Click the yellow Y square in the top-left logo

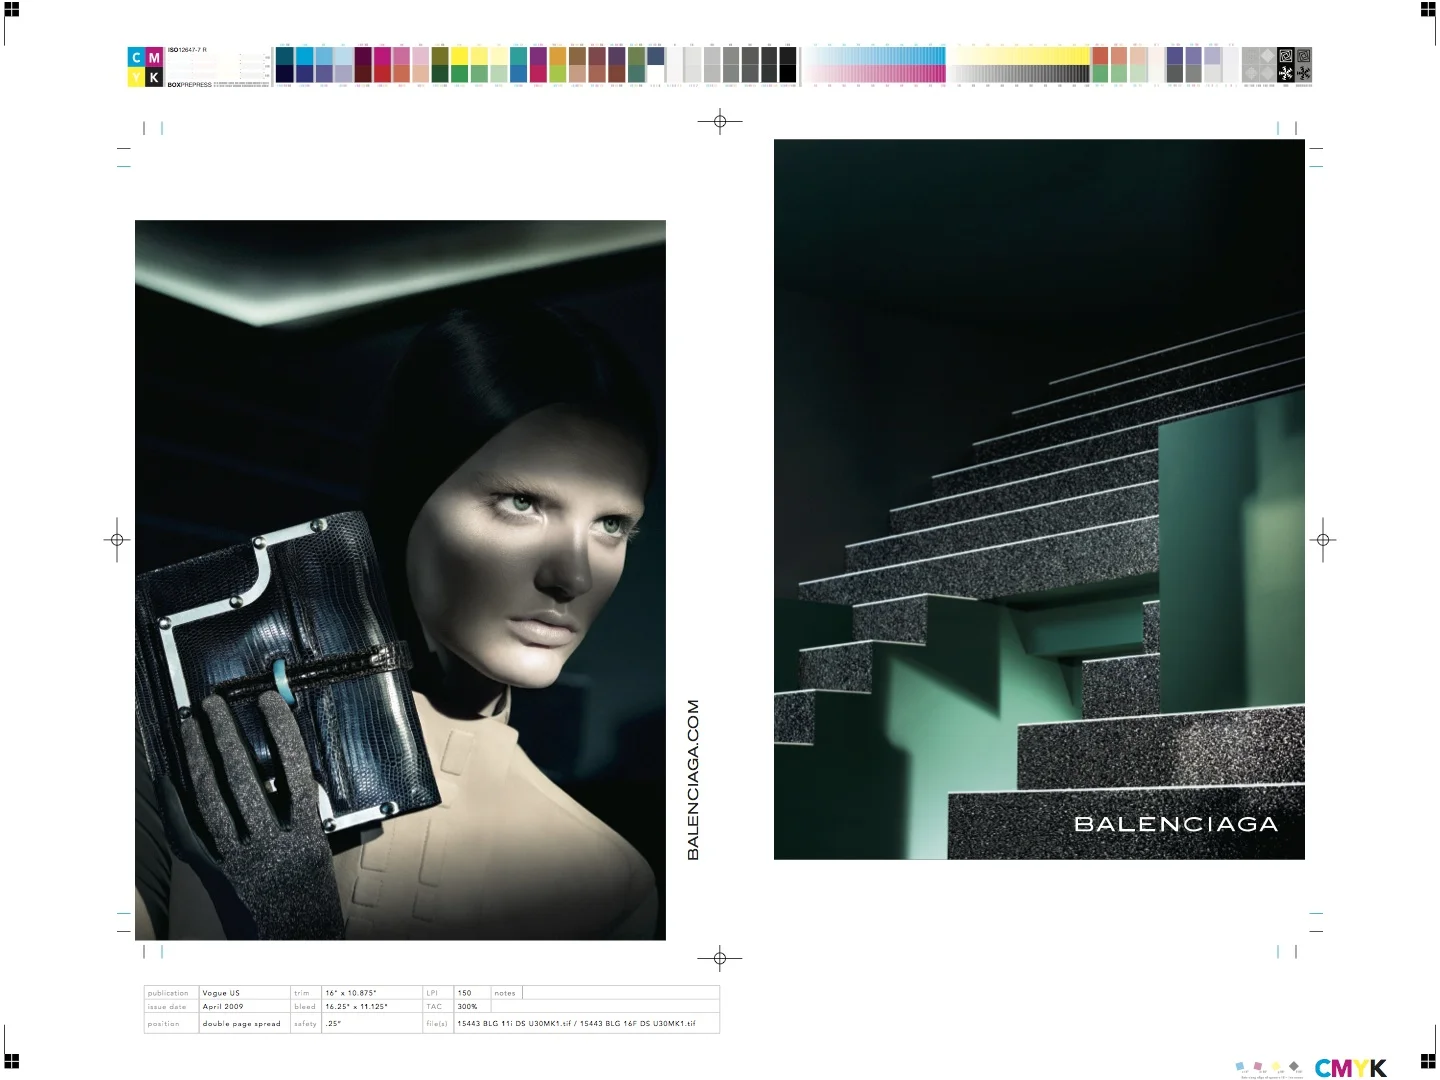pyautogui.click(x=136, y=77)
